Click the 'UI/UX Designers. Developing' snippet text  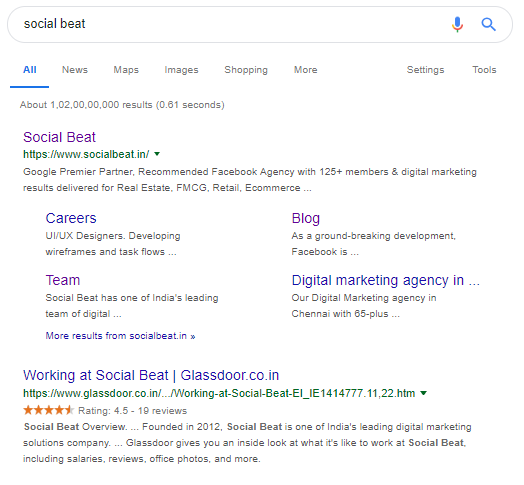[113, 244]
